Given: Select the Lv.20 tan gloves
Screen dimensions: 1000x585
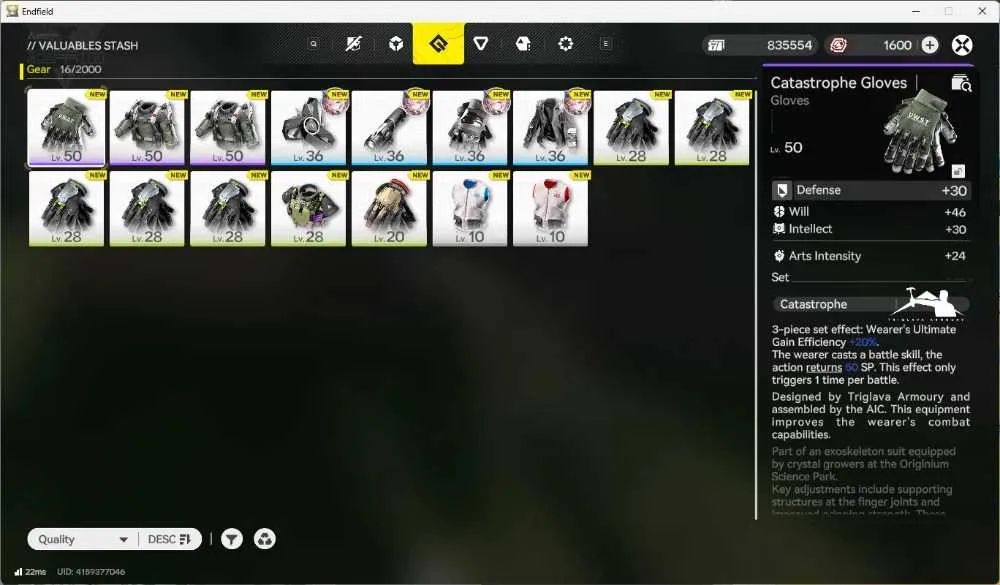Looking at the screenshot, I should (x=390, y=208).
